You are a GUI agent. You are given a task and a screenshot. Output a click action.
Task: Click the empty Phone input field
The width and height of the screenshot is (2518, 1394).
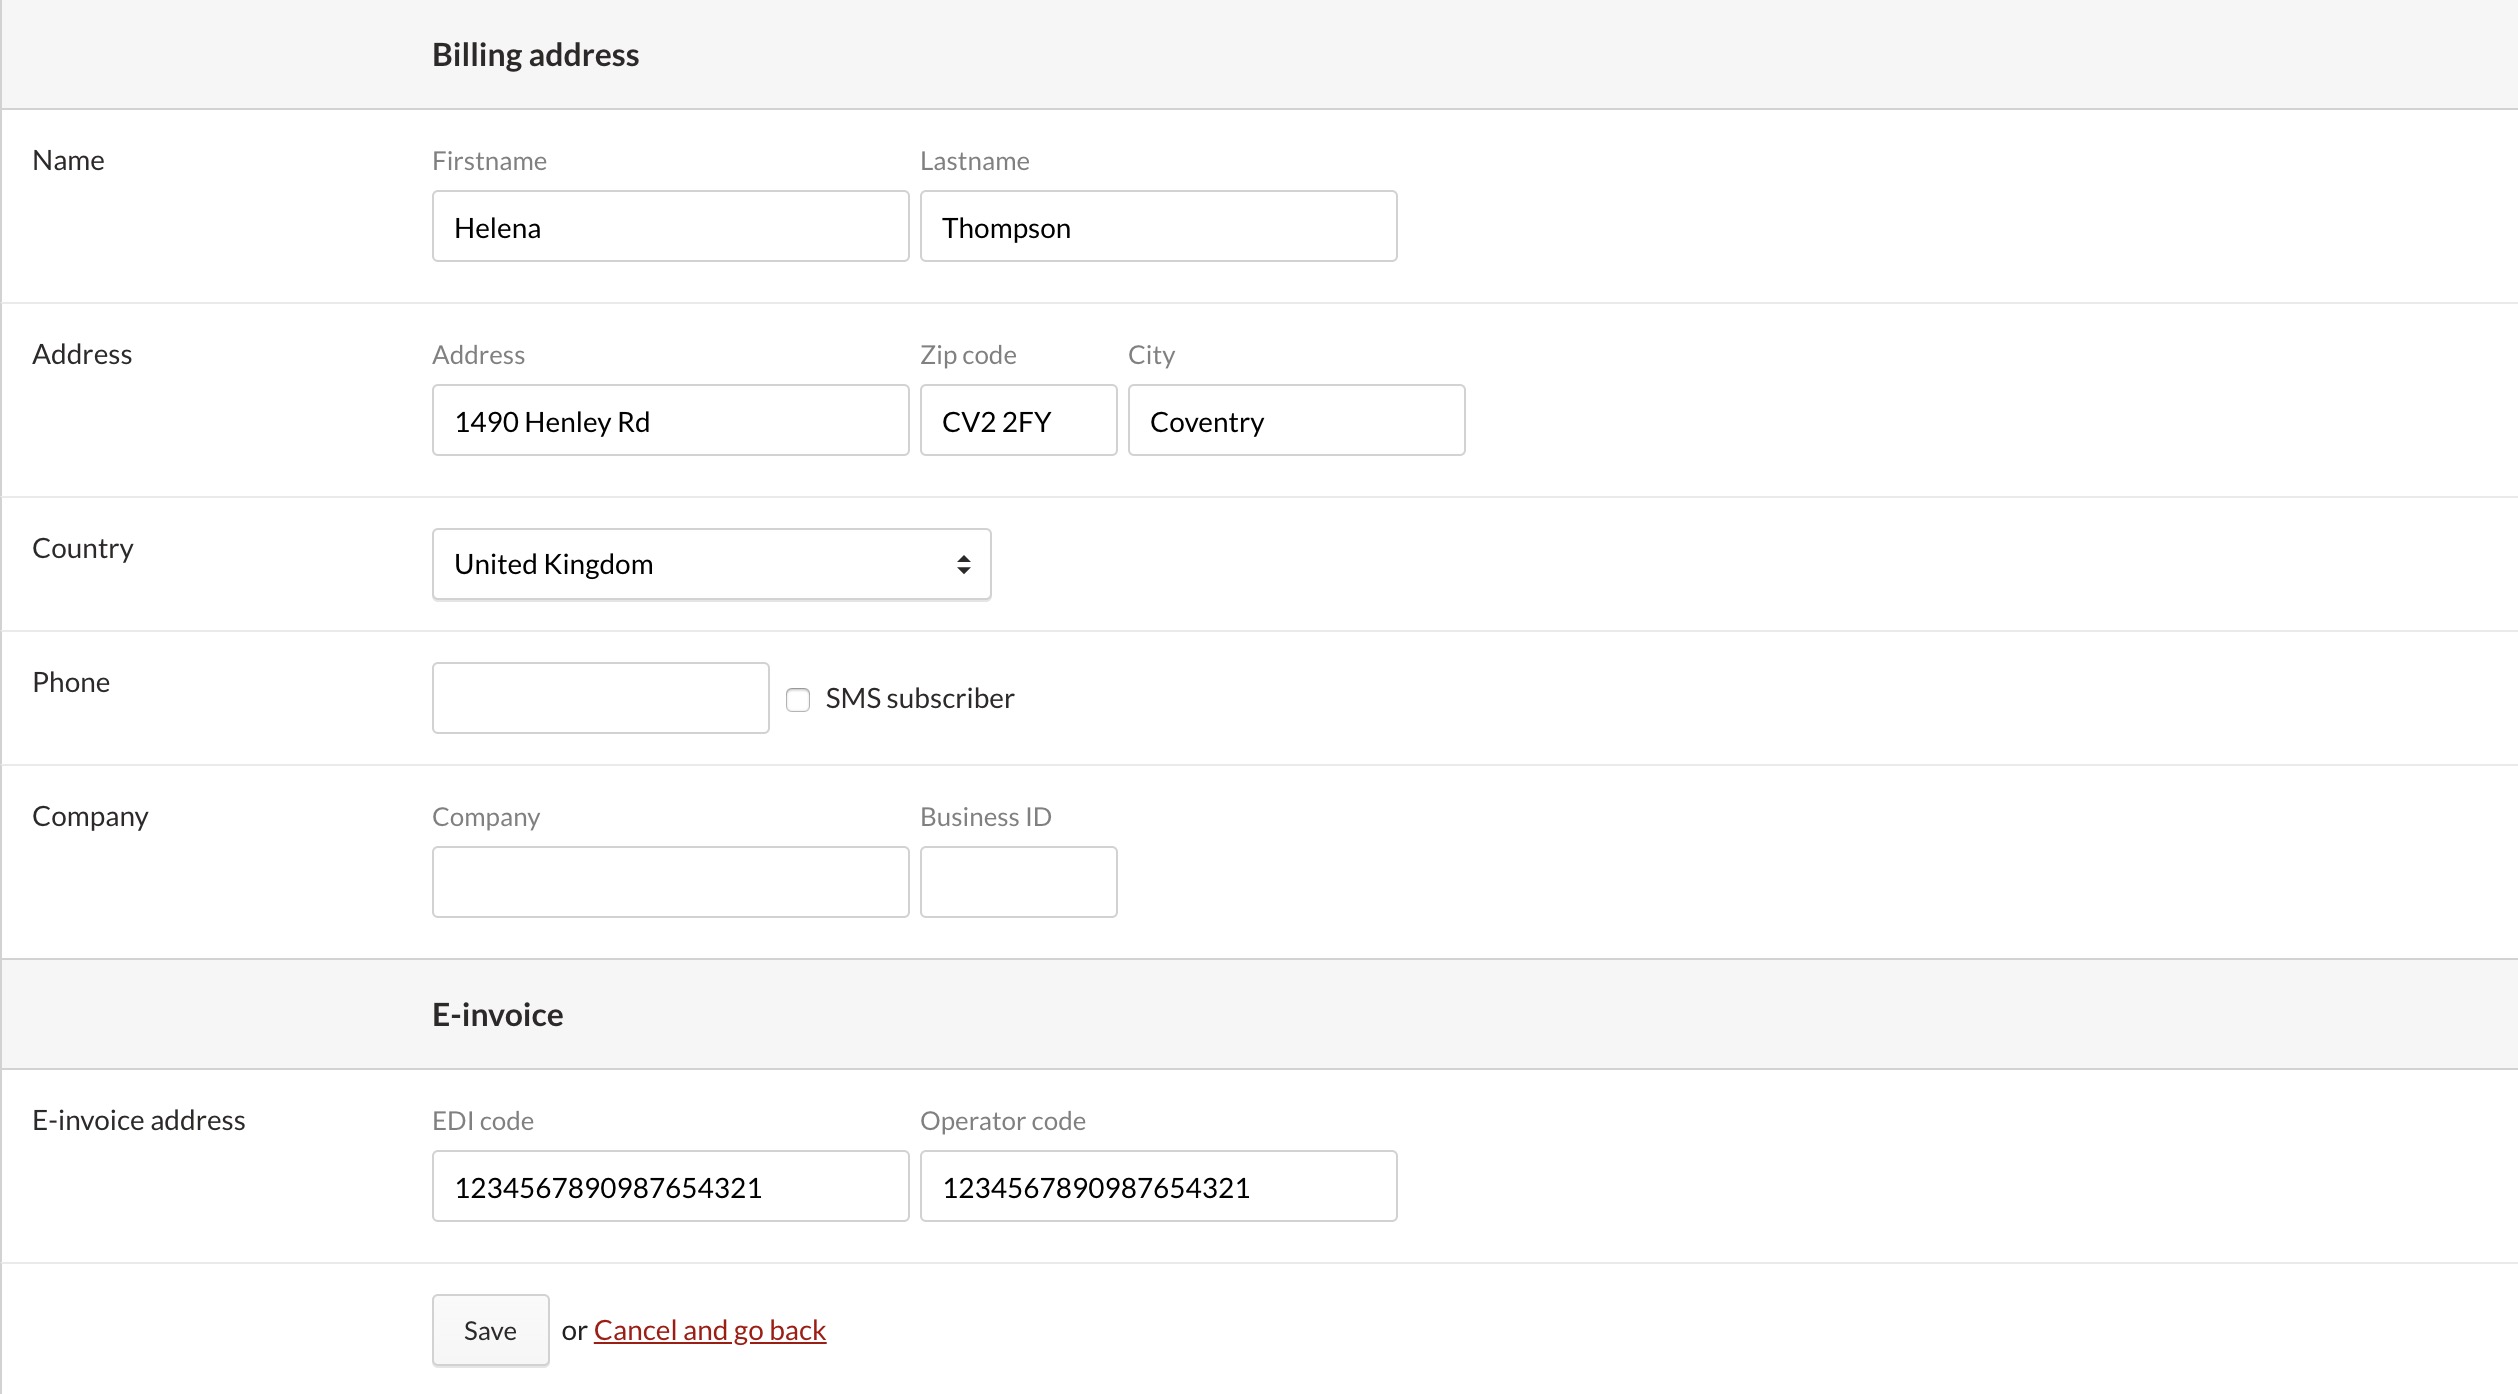pyautogui.click(x=600, y=698)
